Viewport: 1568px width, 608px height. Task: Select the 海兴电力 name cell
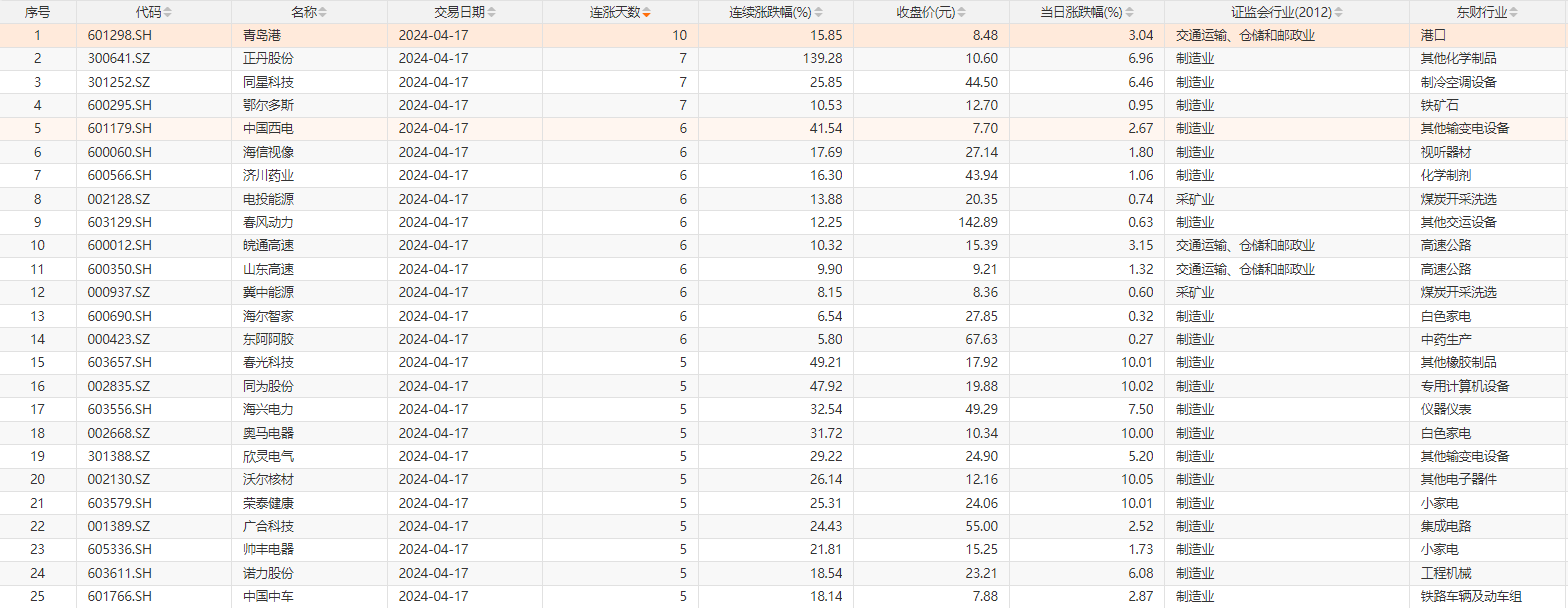pos(309,410)
